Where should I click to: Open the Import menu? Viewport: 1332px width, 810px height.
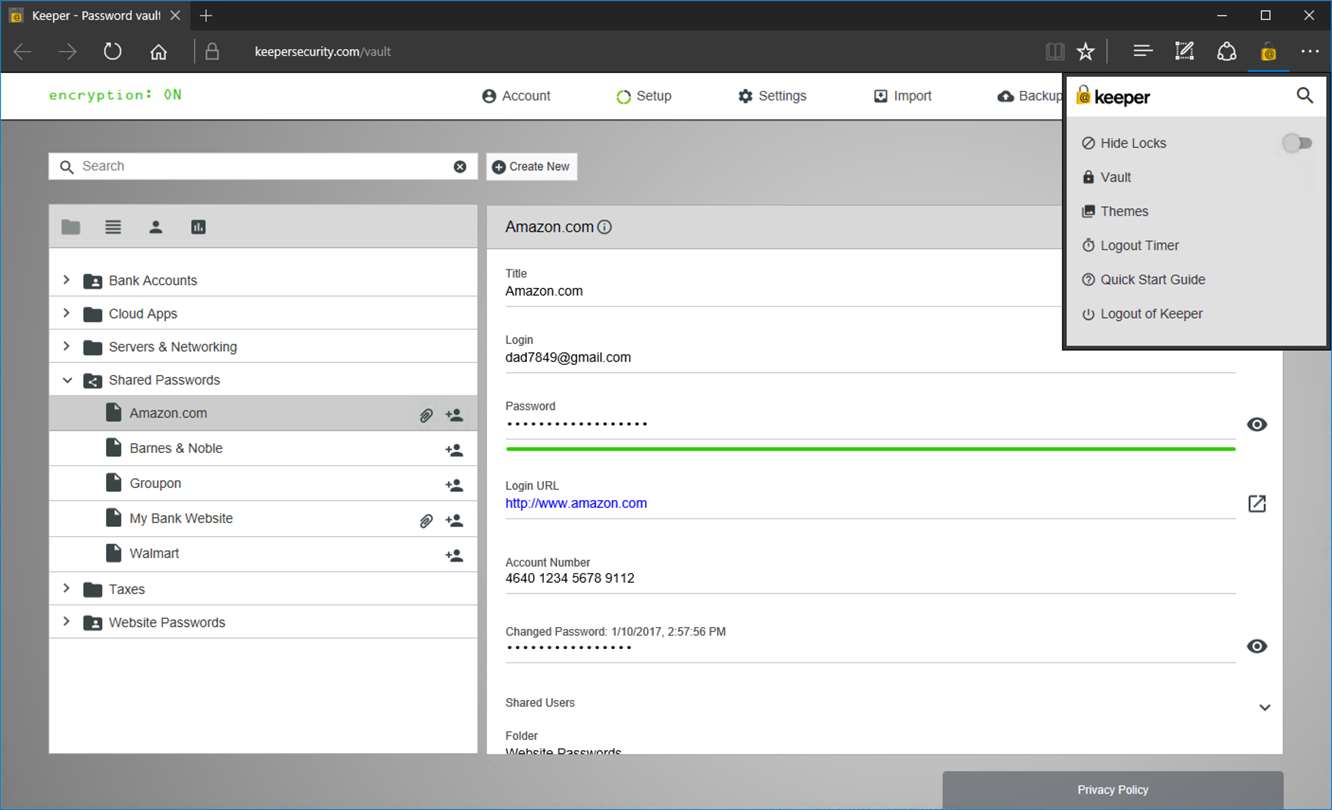(x=902, y=96)
